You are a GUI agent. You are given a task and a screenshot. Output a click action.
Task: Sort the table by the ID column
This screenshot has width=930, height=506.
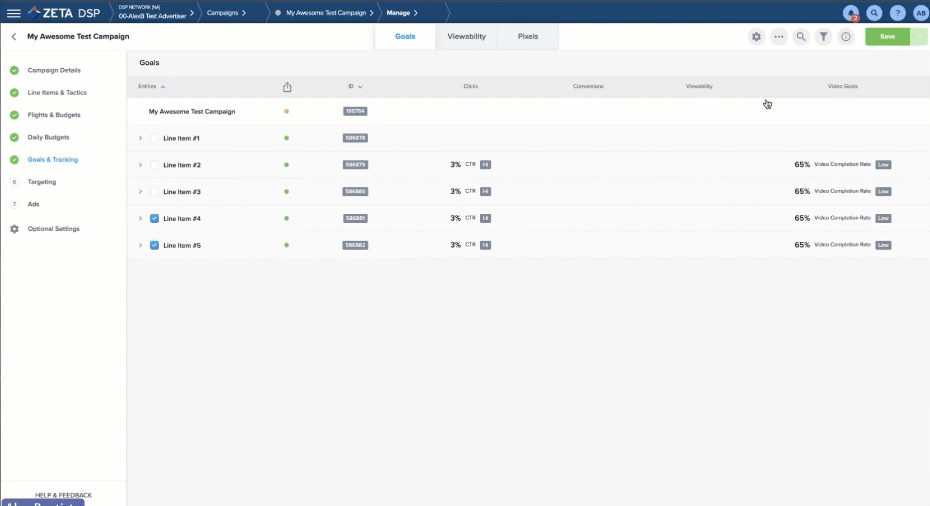(x=354, y=87)
